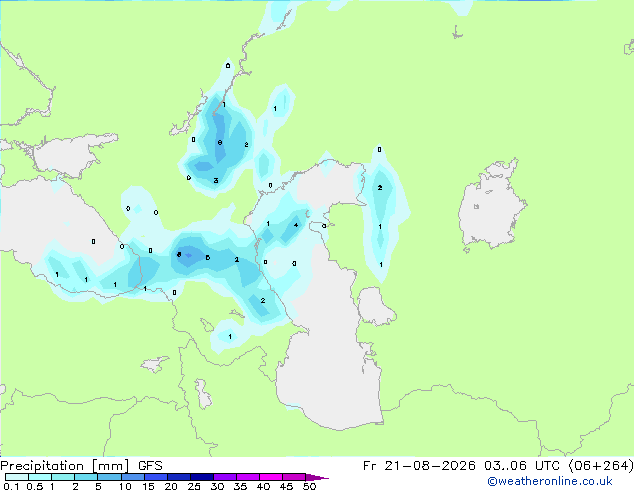Screen dimensions: 634x490
Task: Pick the legend swatch between 15 and 20
Action: pos(156,477)
